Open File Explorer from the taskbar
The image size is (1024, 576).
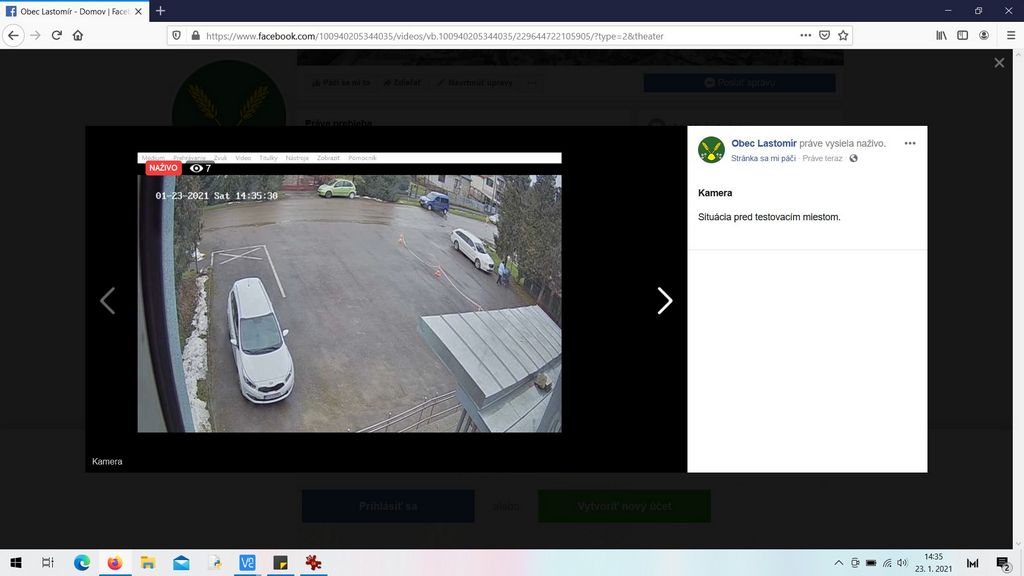[148, 562]
